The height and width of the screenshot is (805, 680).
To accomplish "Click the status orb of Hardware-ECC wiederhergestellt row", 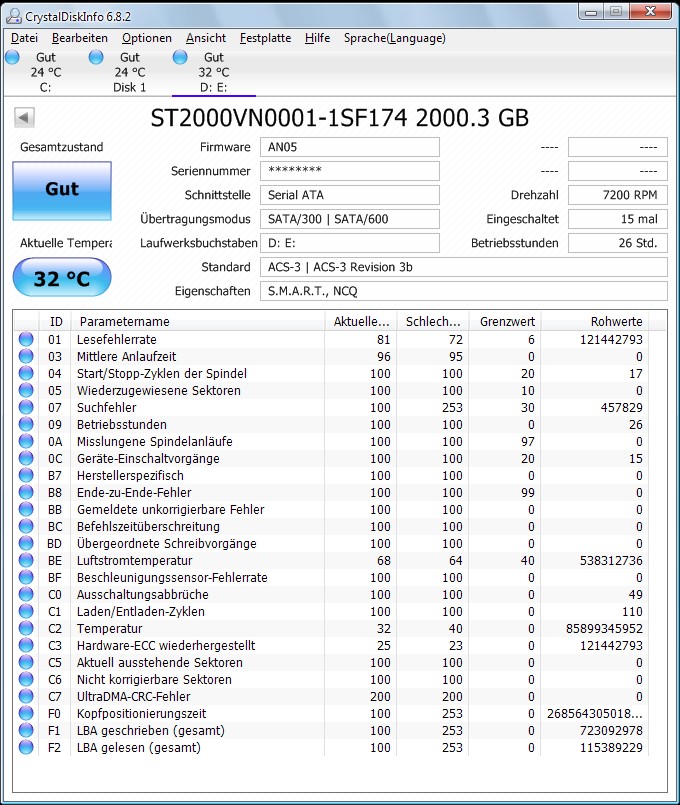I will (26, 645).
